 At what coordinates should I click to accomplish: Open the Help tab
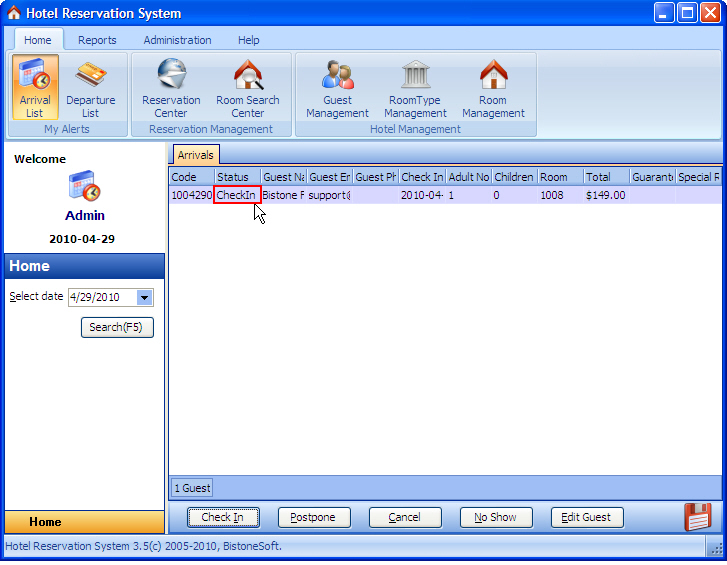pos(248,40)
